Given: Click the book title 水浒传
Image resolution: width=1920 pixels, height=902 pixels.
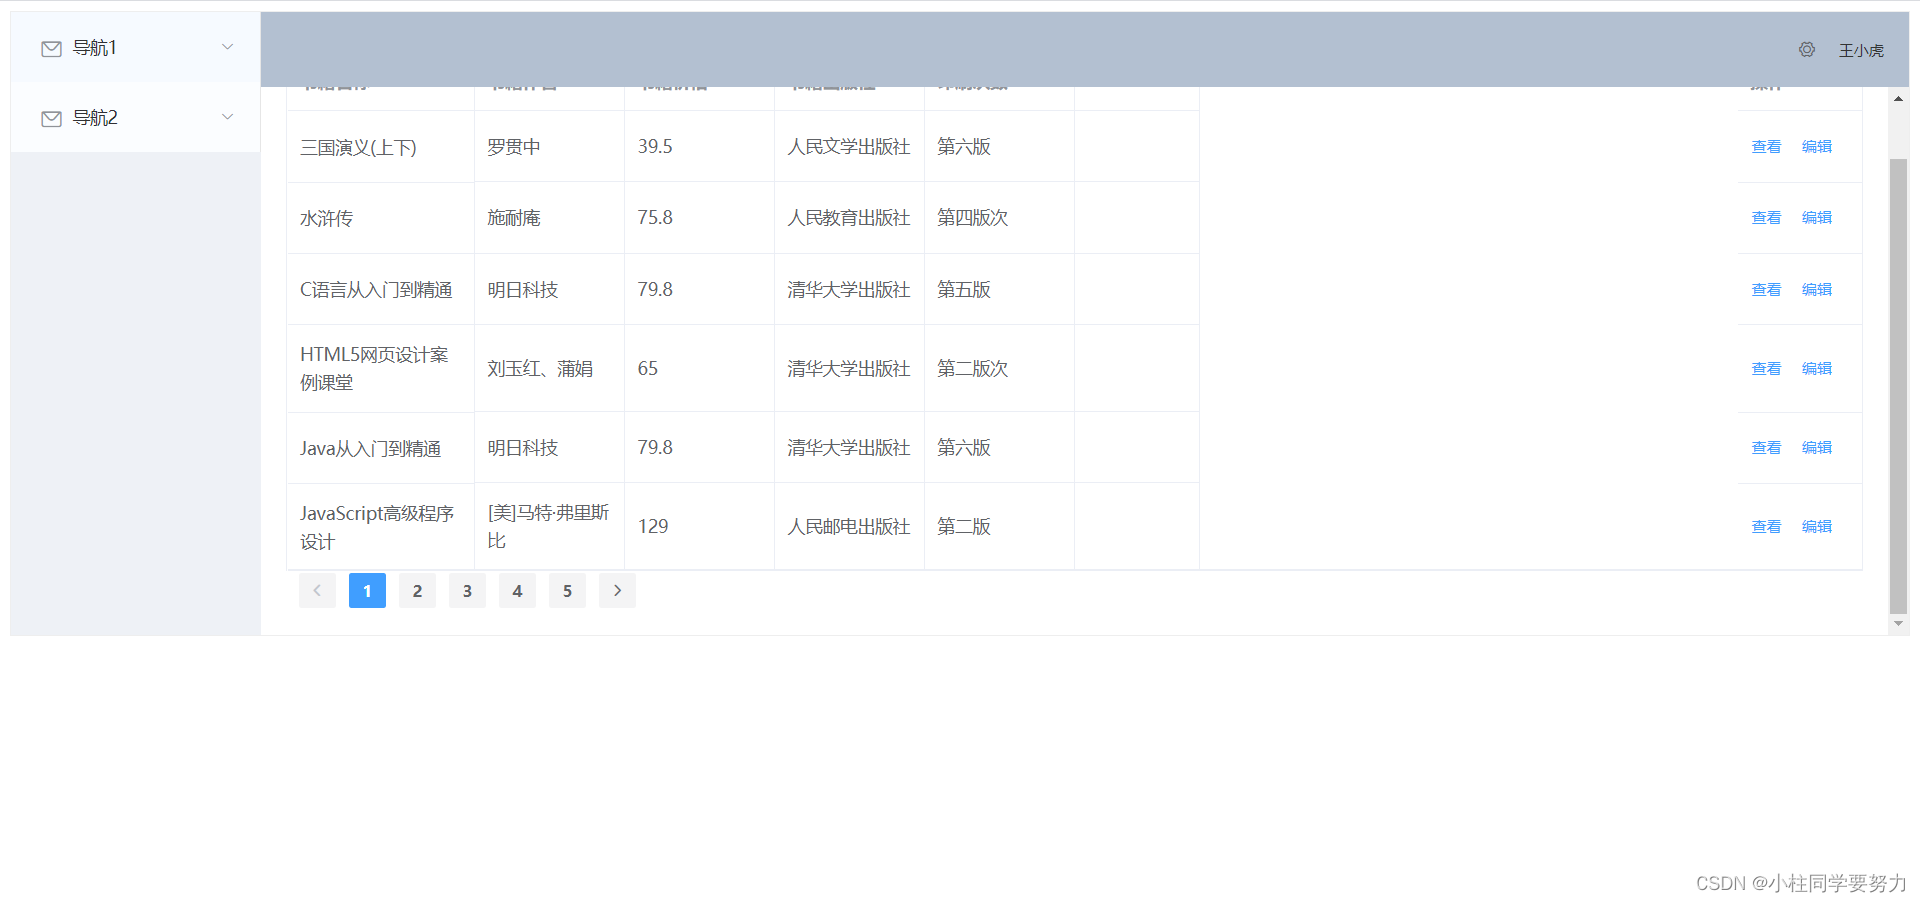Looking at the screenshot, I should [x=326, y=218].
